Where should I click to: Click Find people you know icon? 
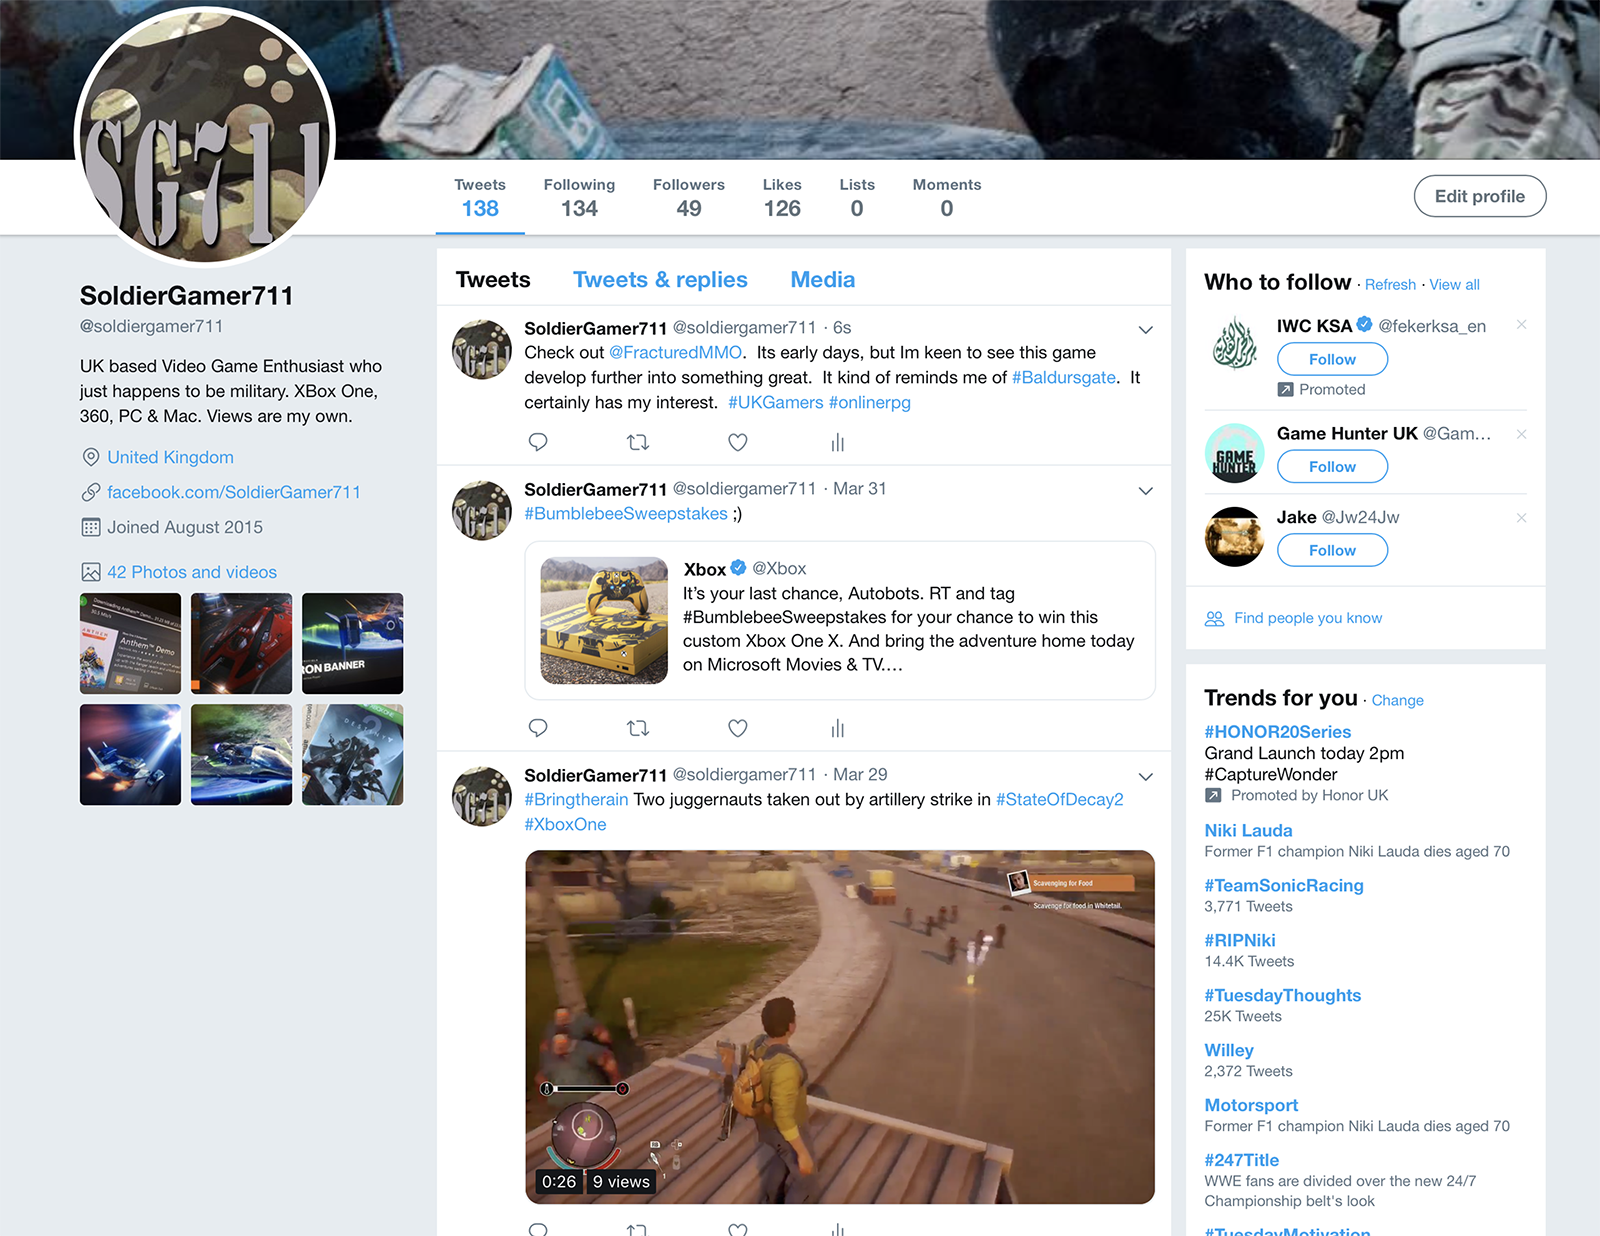1214,618
